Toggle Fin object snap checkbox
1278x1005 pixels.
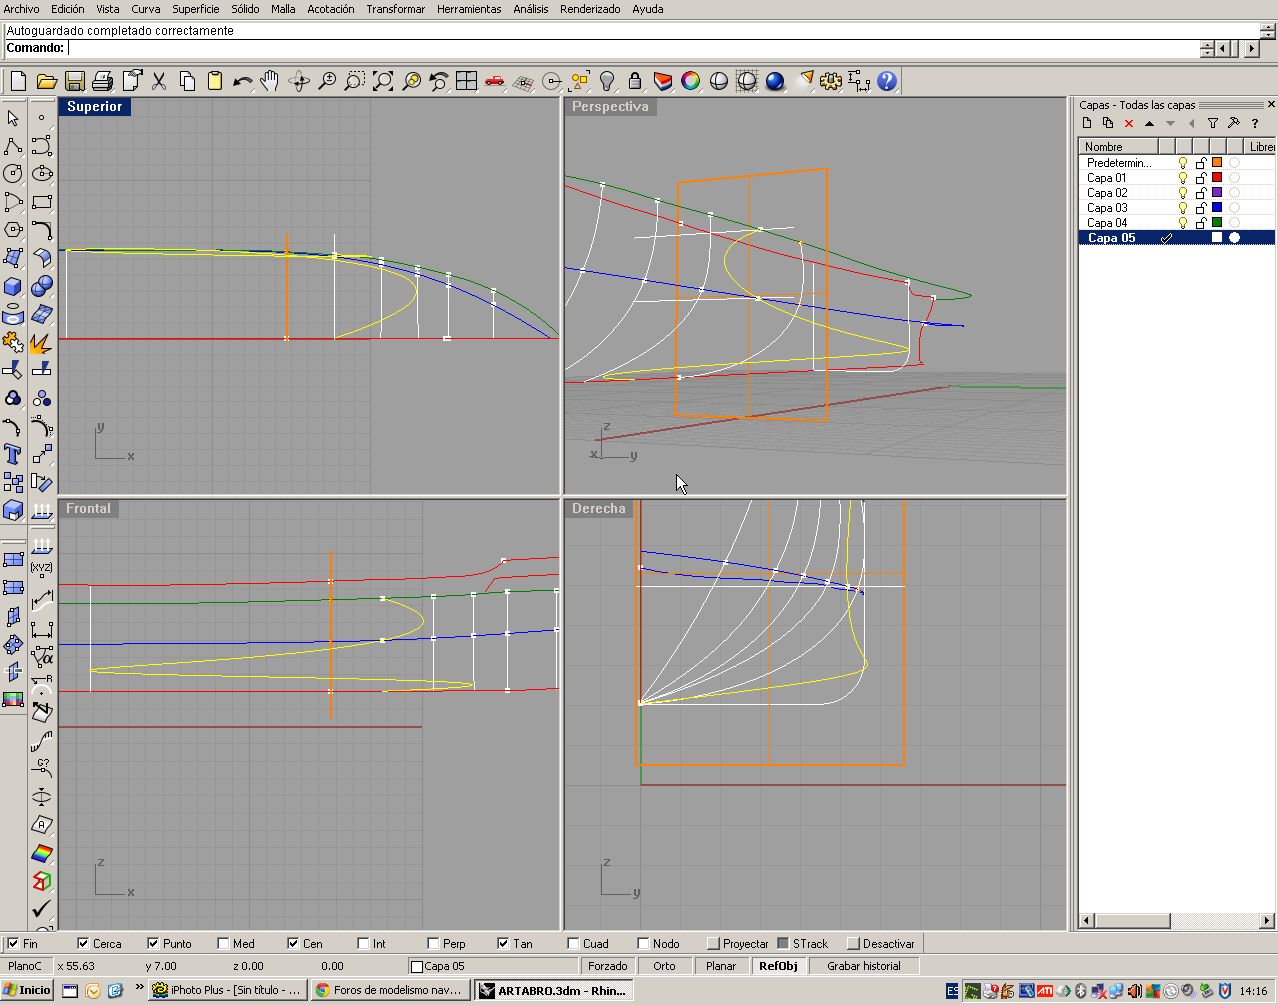(13, 943)
